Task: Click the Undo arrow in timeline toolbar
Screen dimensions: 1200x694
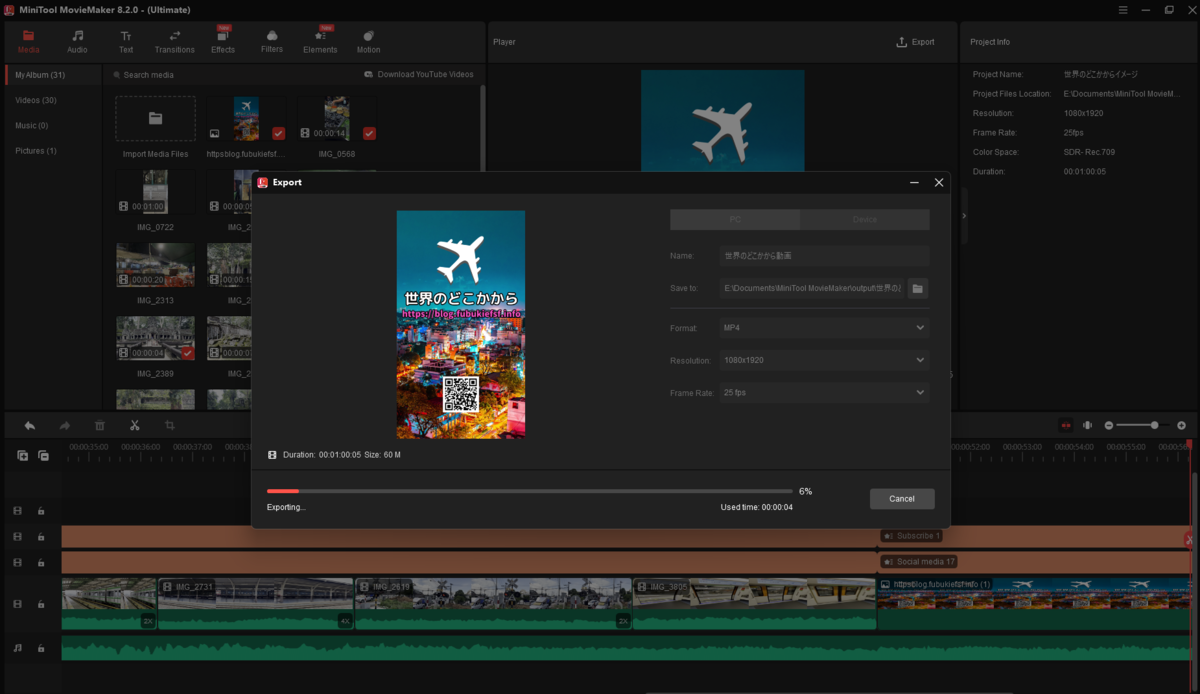Action: click(x=30, y=425)
